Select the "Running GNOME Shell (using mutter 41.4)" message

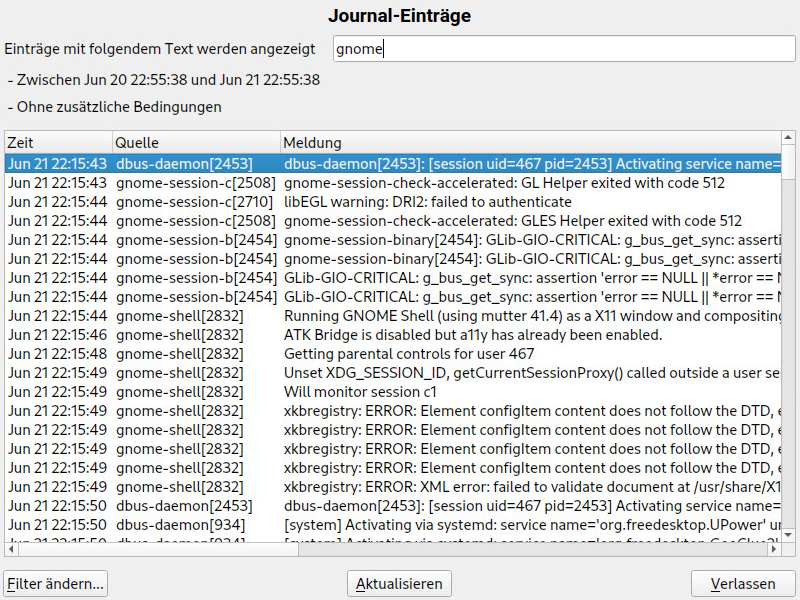coord(532,316)
